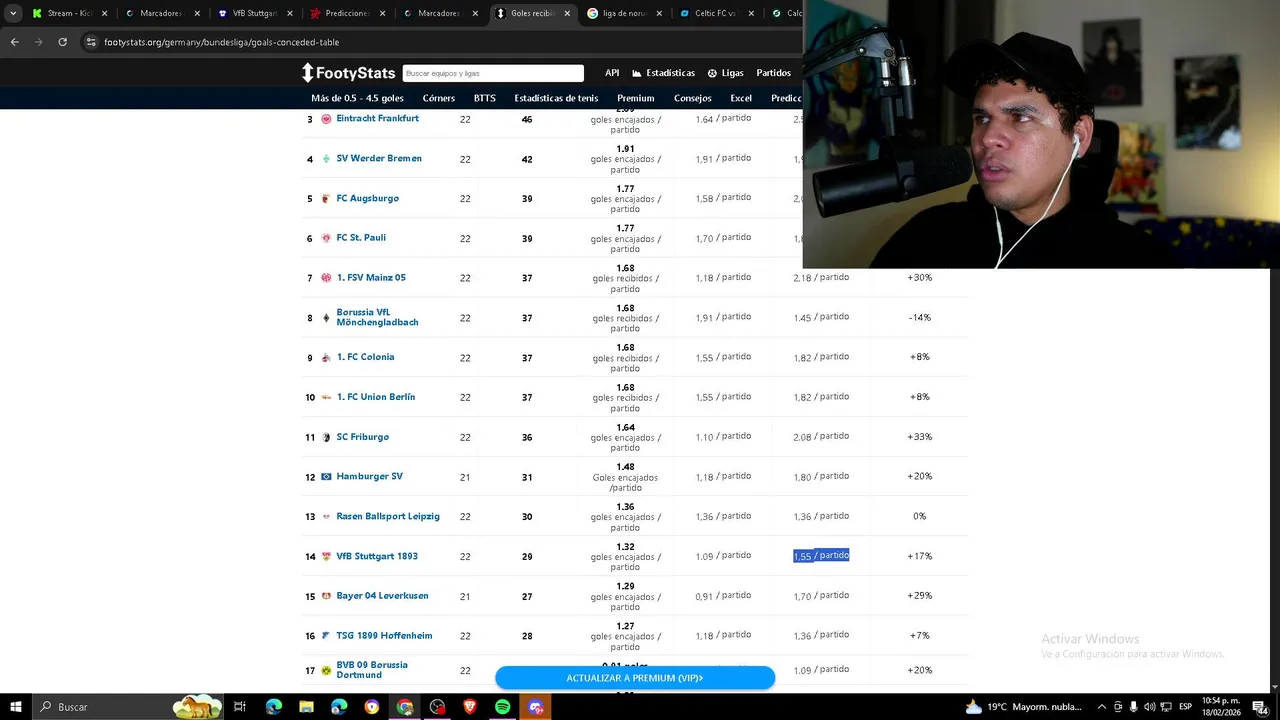Click the Actualizar a Premium (VIP) button
This screenshot has height=720, width=1280.
click(x=635, y=678)
